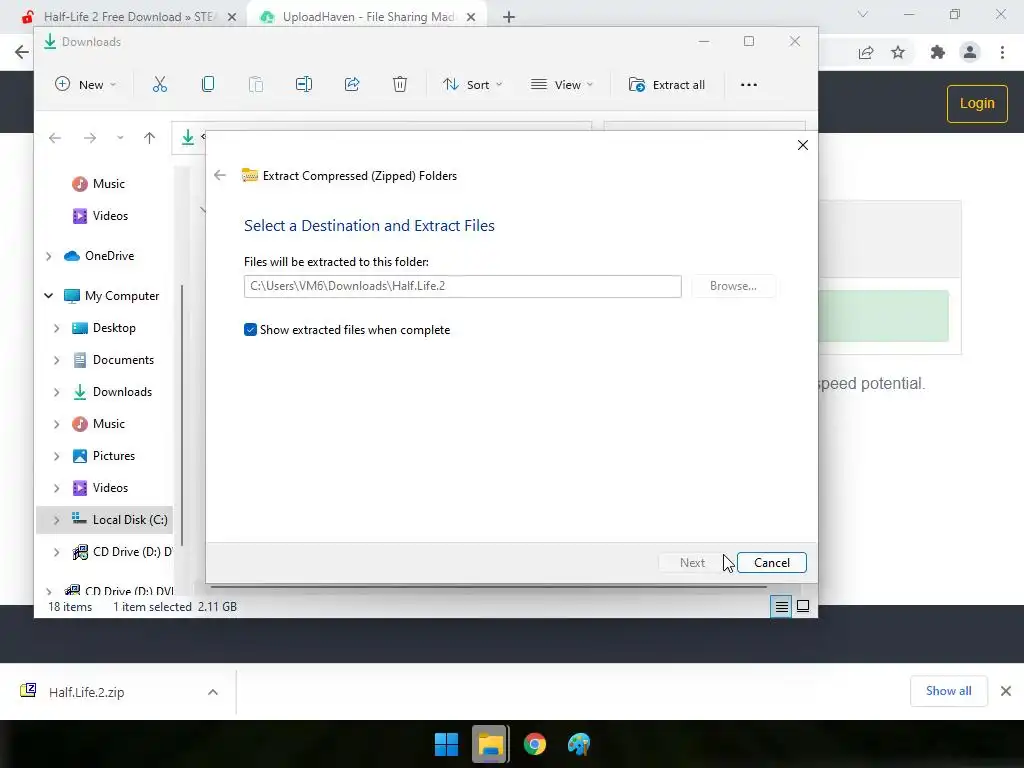Open Half.Life.2.zip from downloads bar
This screenshot has width=1024, height=768.
point(85,692)
